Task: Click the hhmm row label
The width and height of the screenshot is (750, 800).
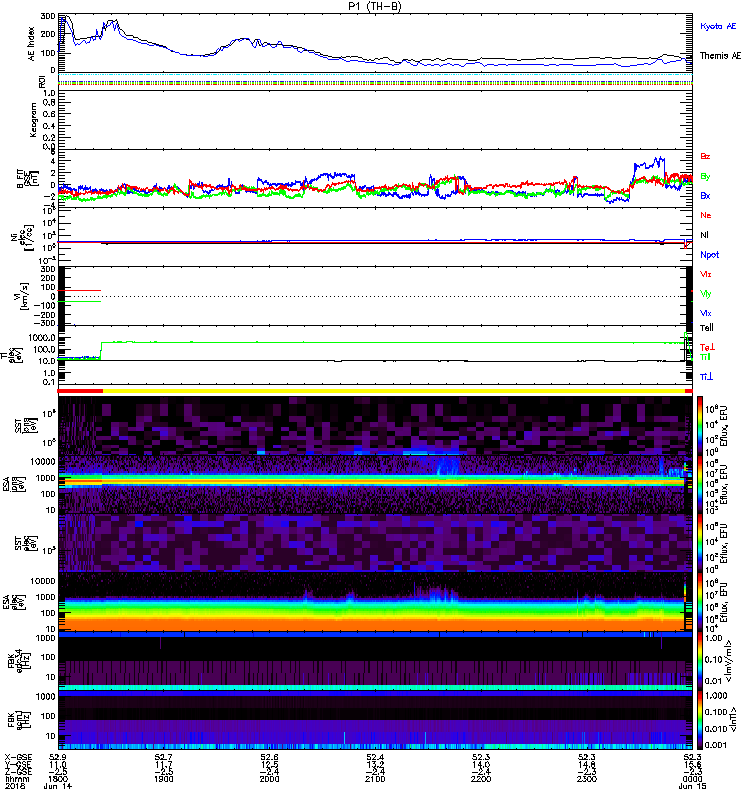Action: pos(17,779)
